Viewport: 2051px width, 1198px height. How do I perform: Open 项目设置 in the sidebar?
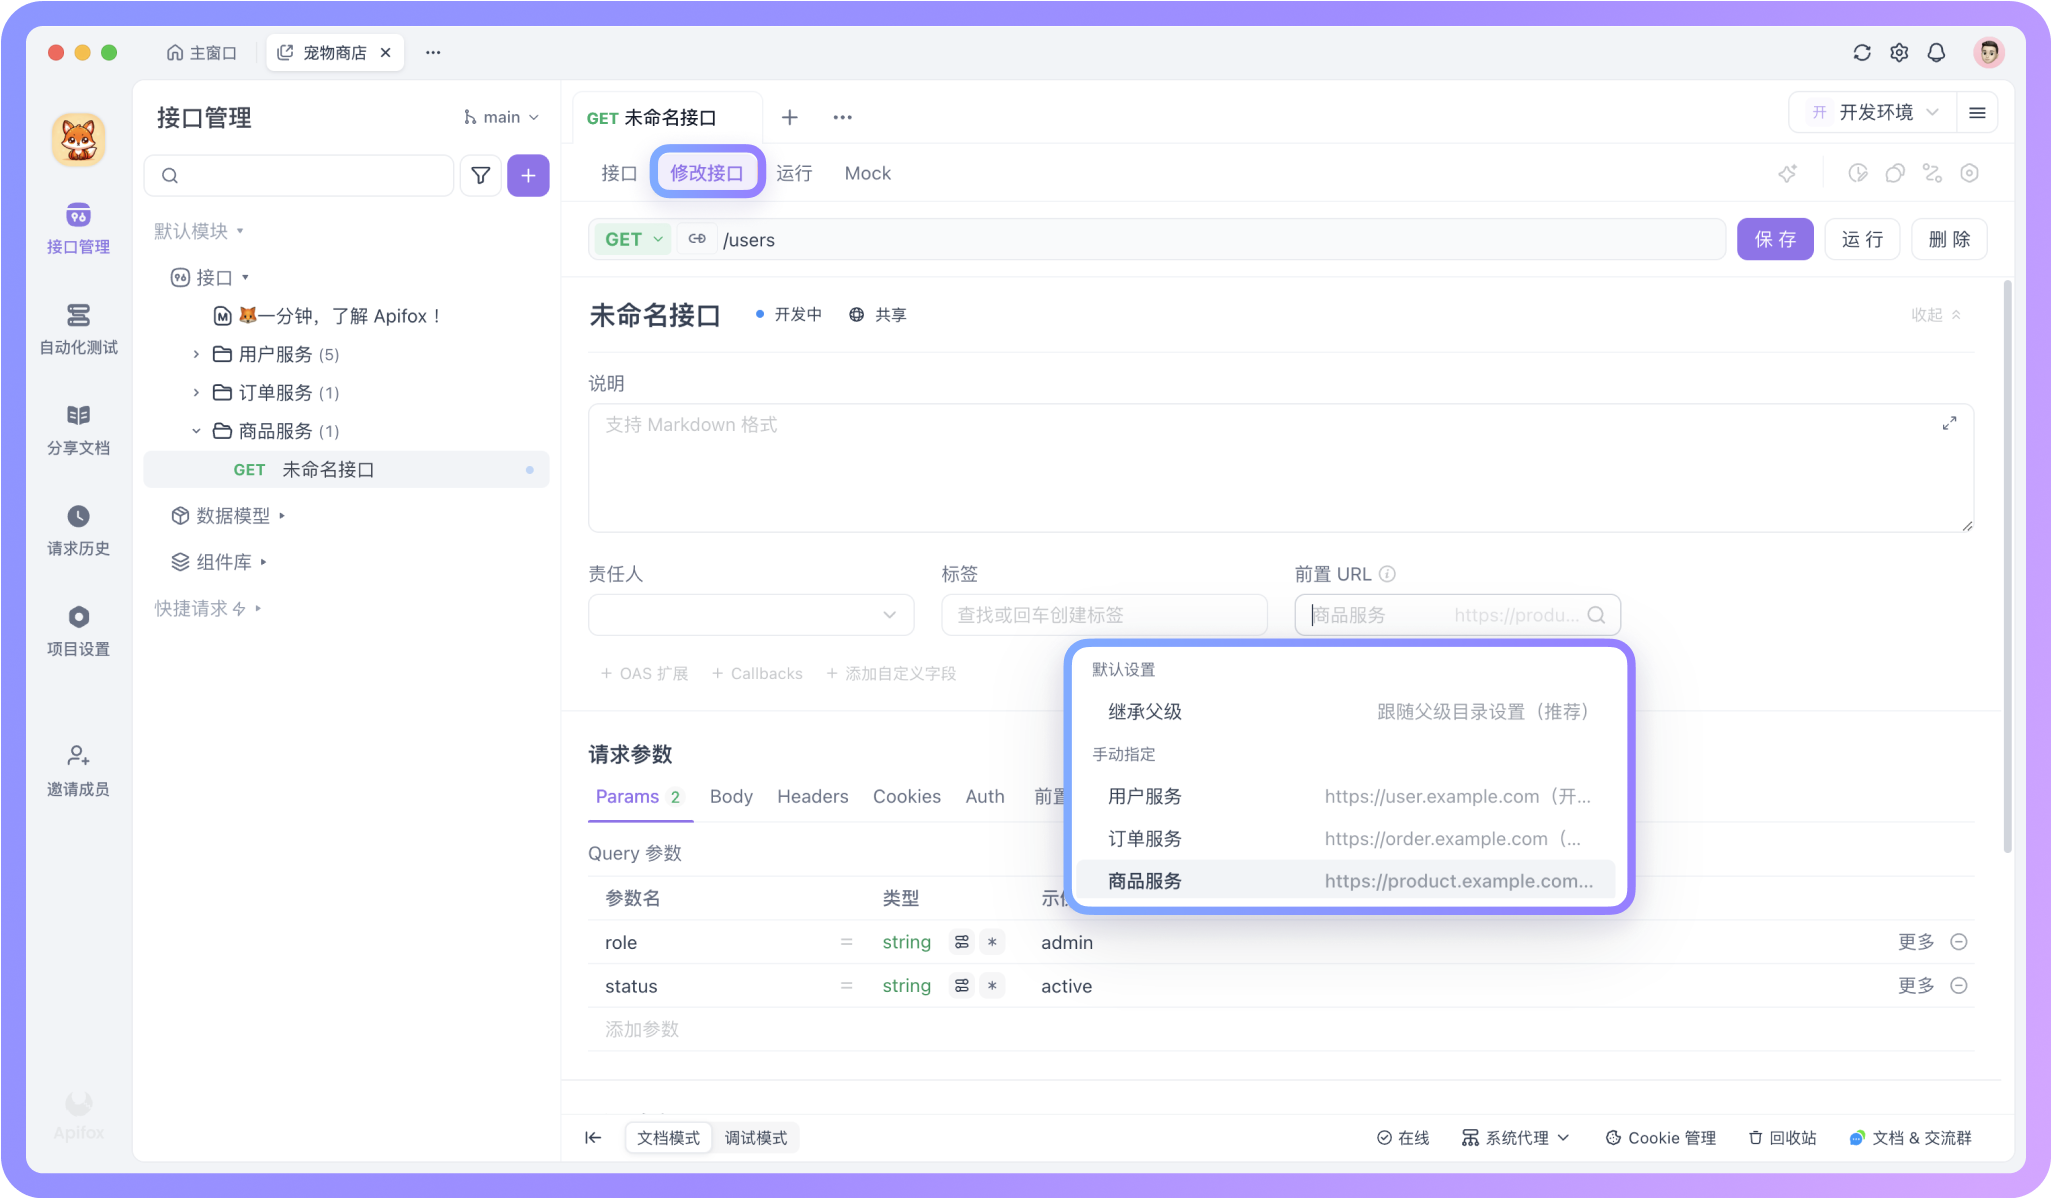coord(78,631)
